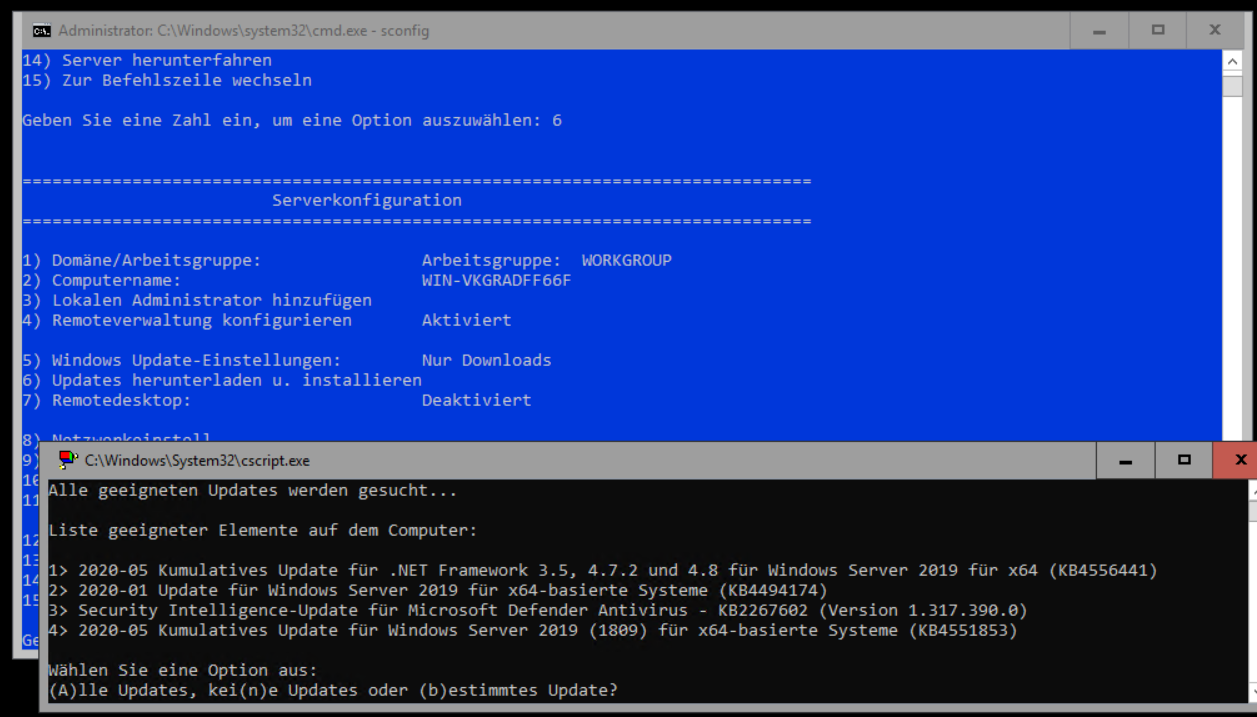Click the scroll-down arrow in the cscript window
Image resolution: width=1257 pixels, height=717 pixels.
[1252, 691]
